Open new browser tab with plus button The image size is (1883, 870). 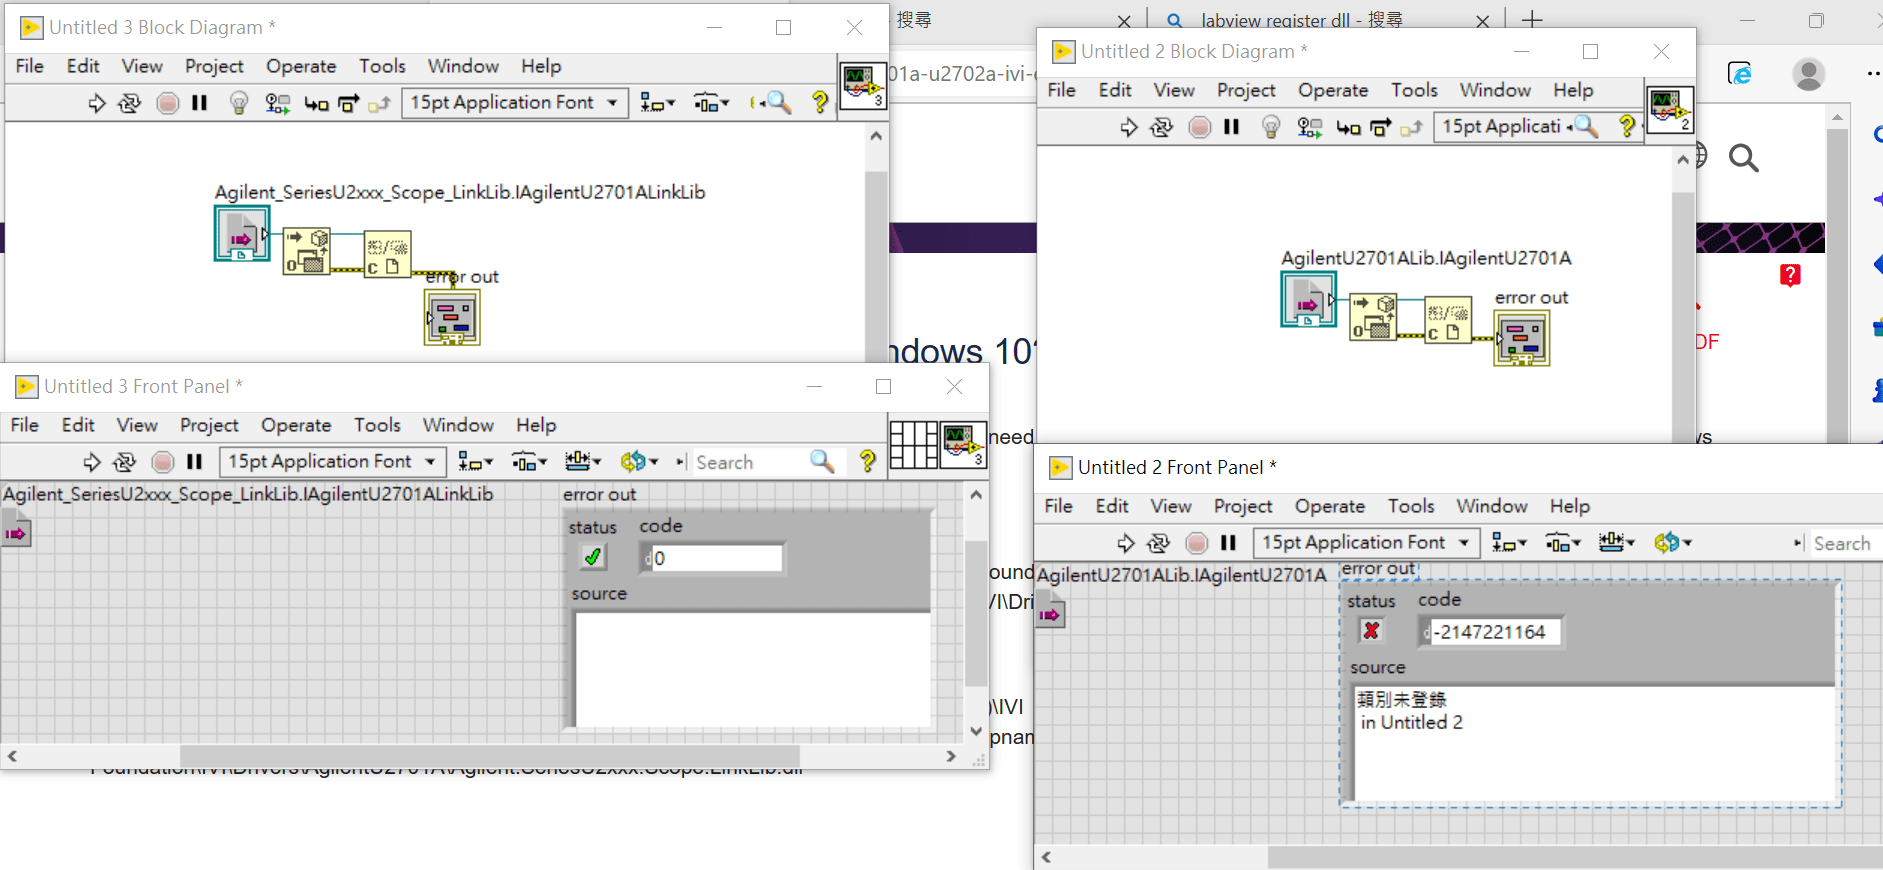pyautogui.click(x=1532, y=19)
